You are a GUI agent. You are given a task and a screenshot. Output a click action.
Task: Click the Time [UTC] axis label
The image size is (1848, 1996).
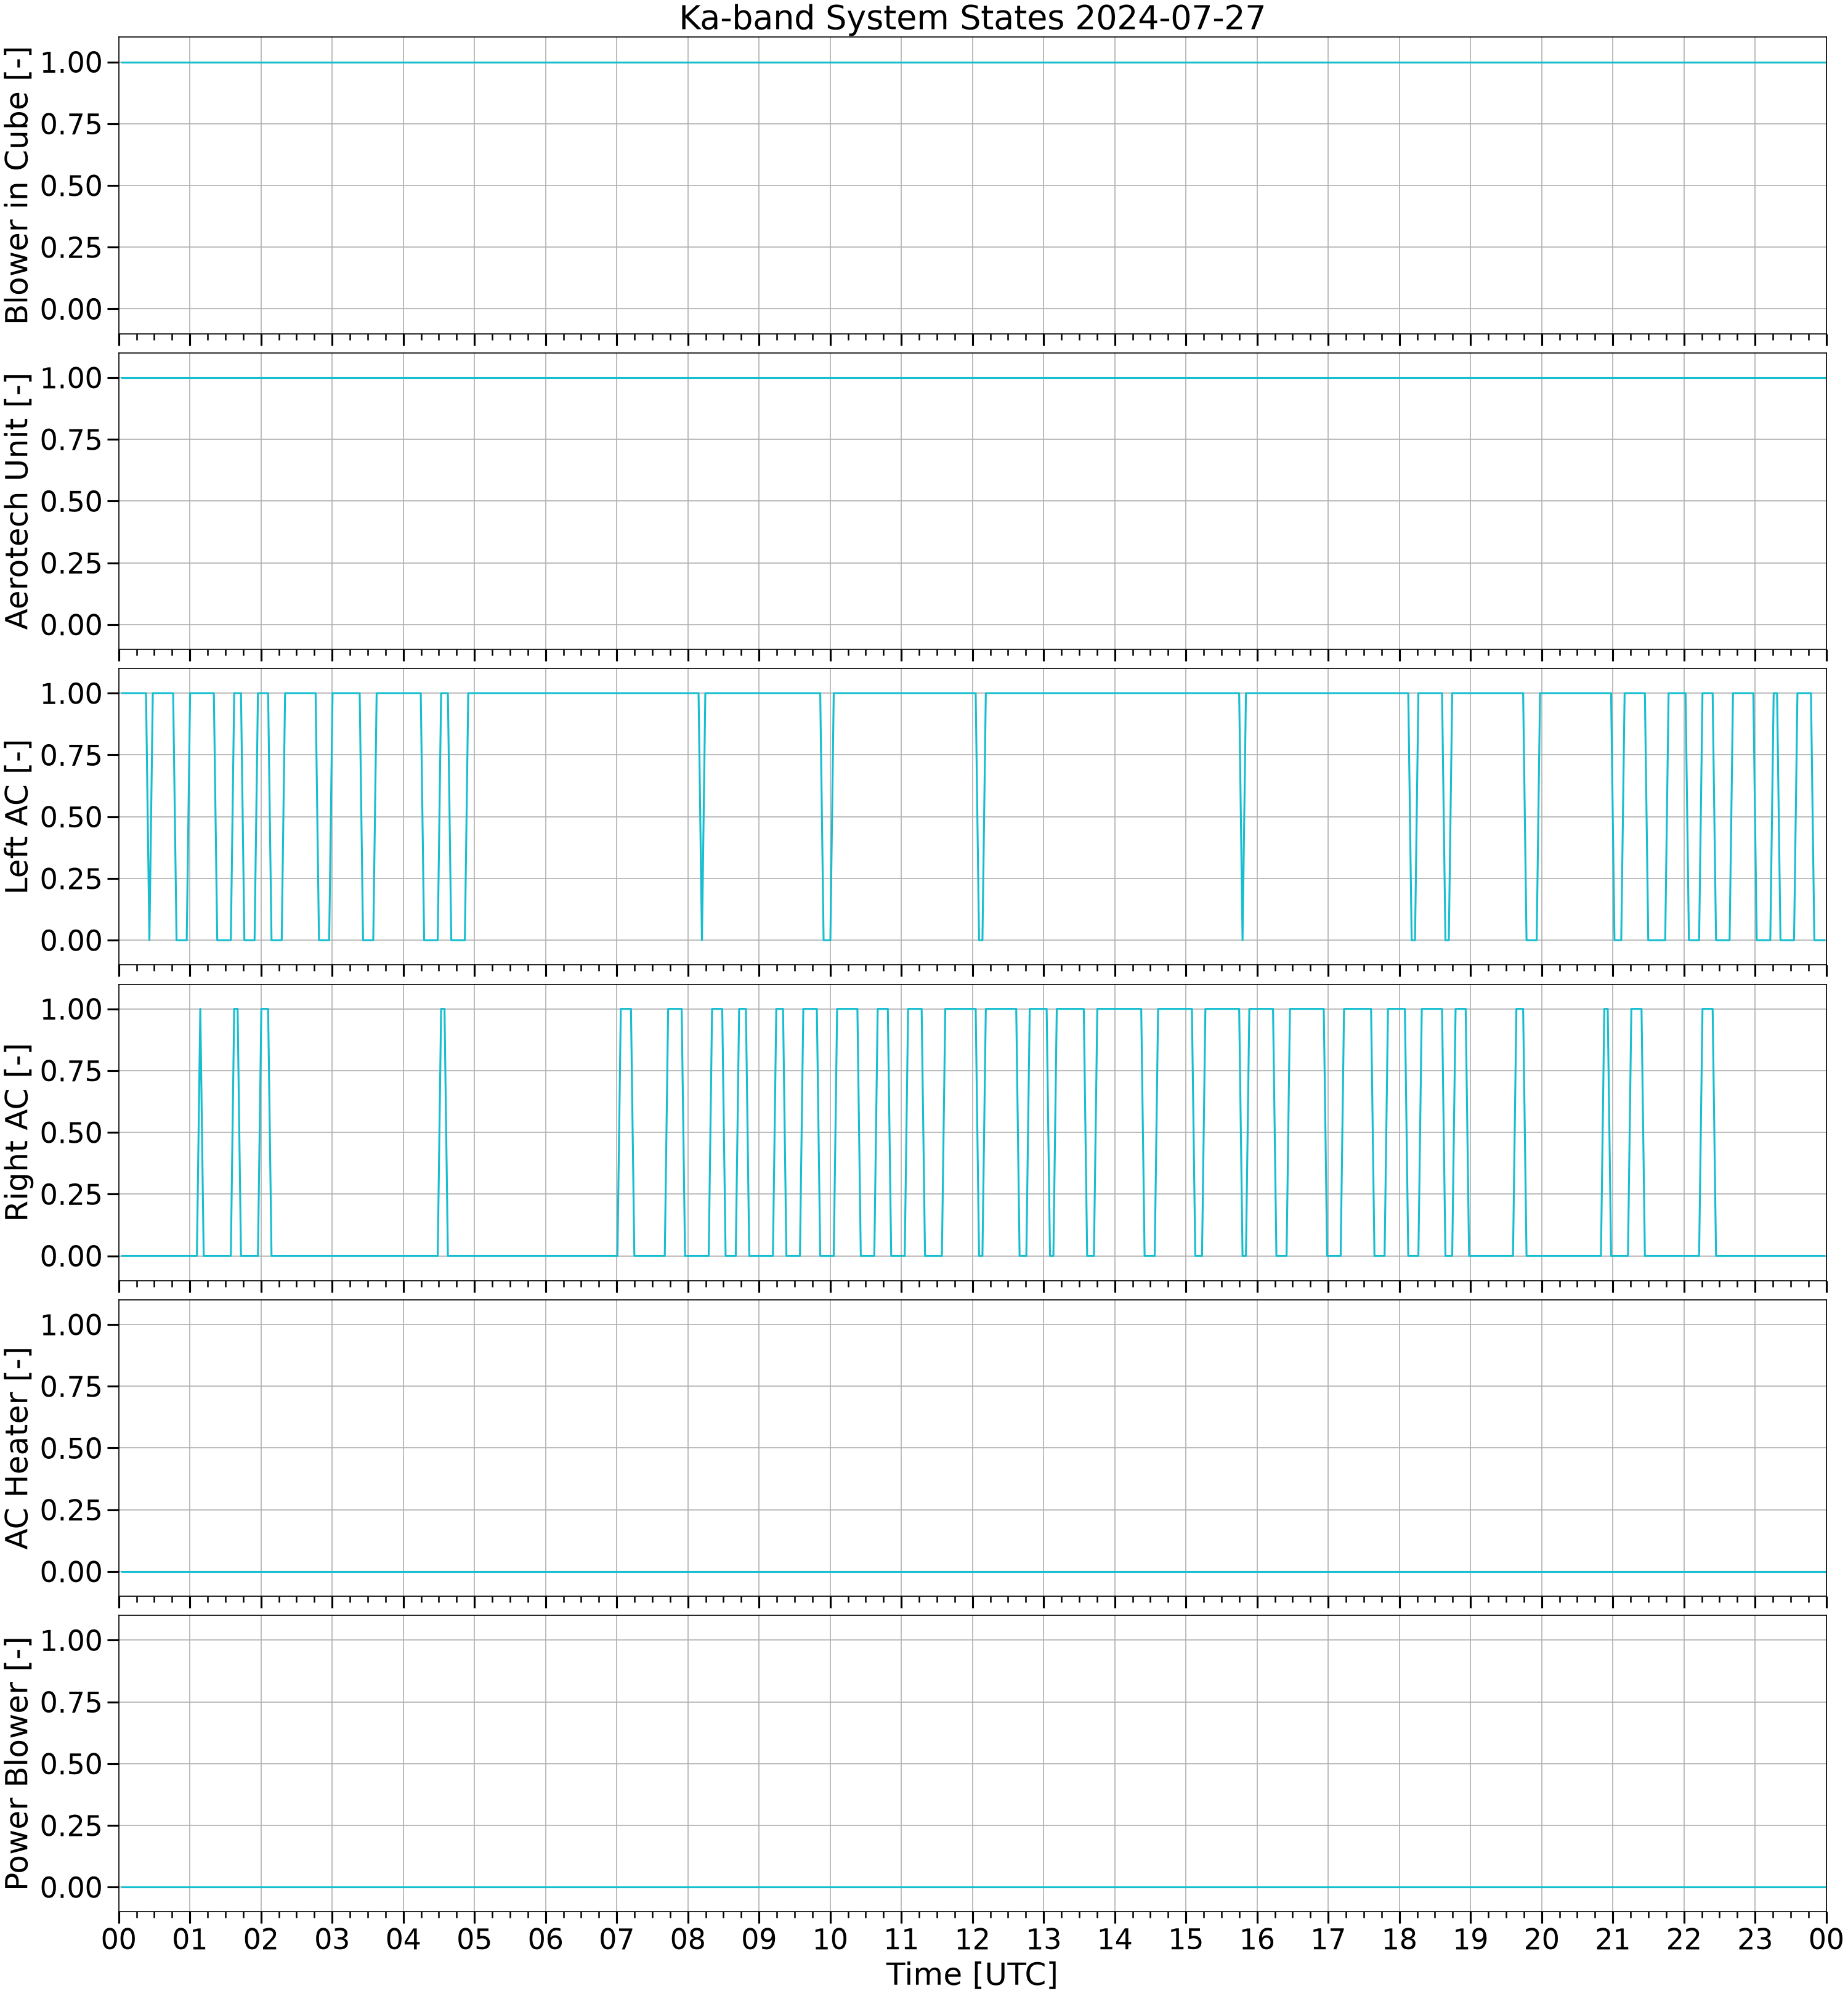coord(971,1974)
